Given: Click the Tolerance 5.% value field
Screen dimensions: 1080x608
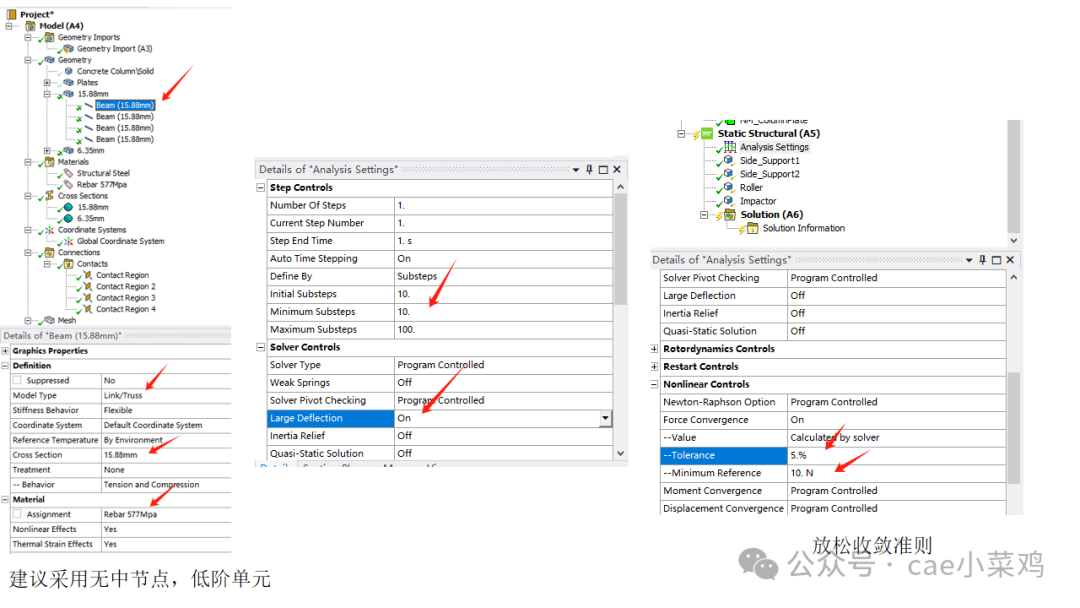Looking at the screenshot, I should click(896, 455).
